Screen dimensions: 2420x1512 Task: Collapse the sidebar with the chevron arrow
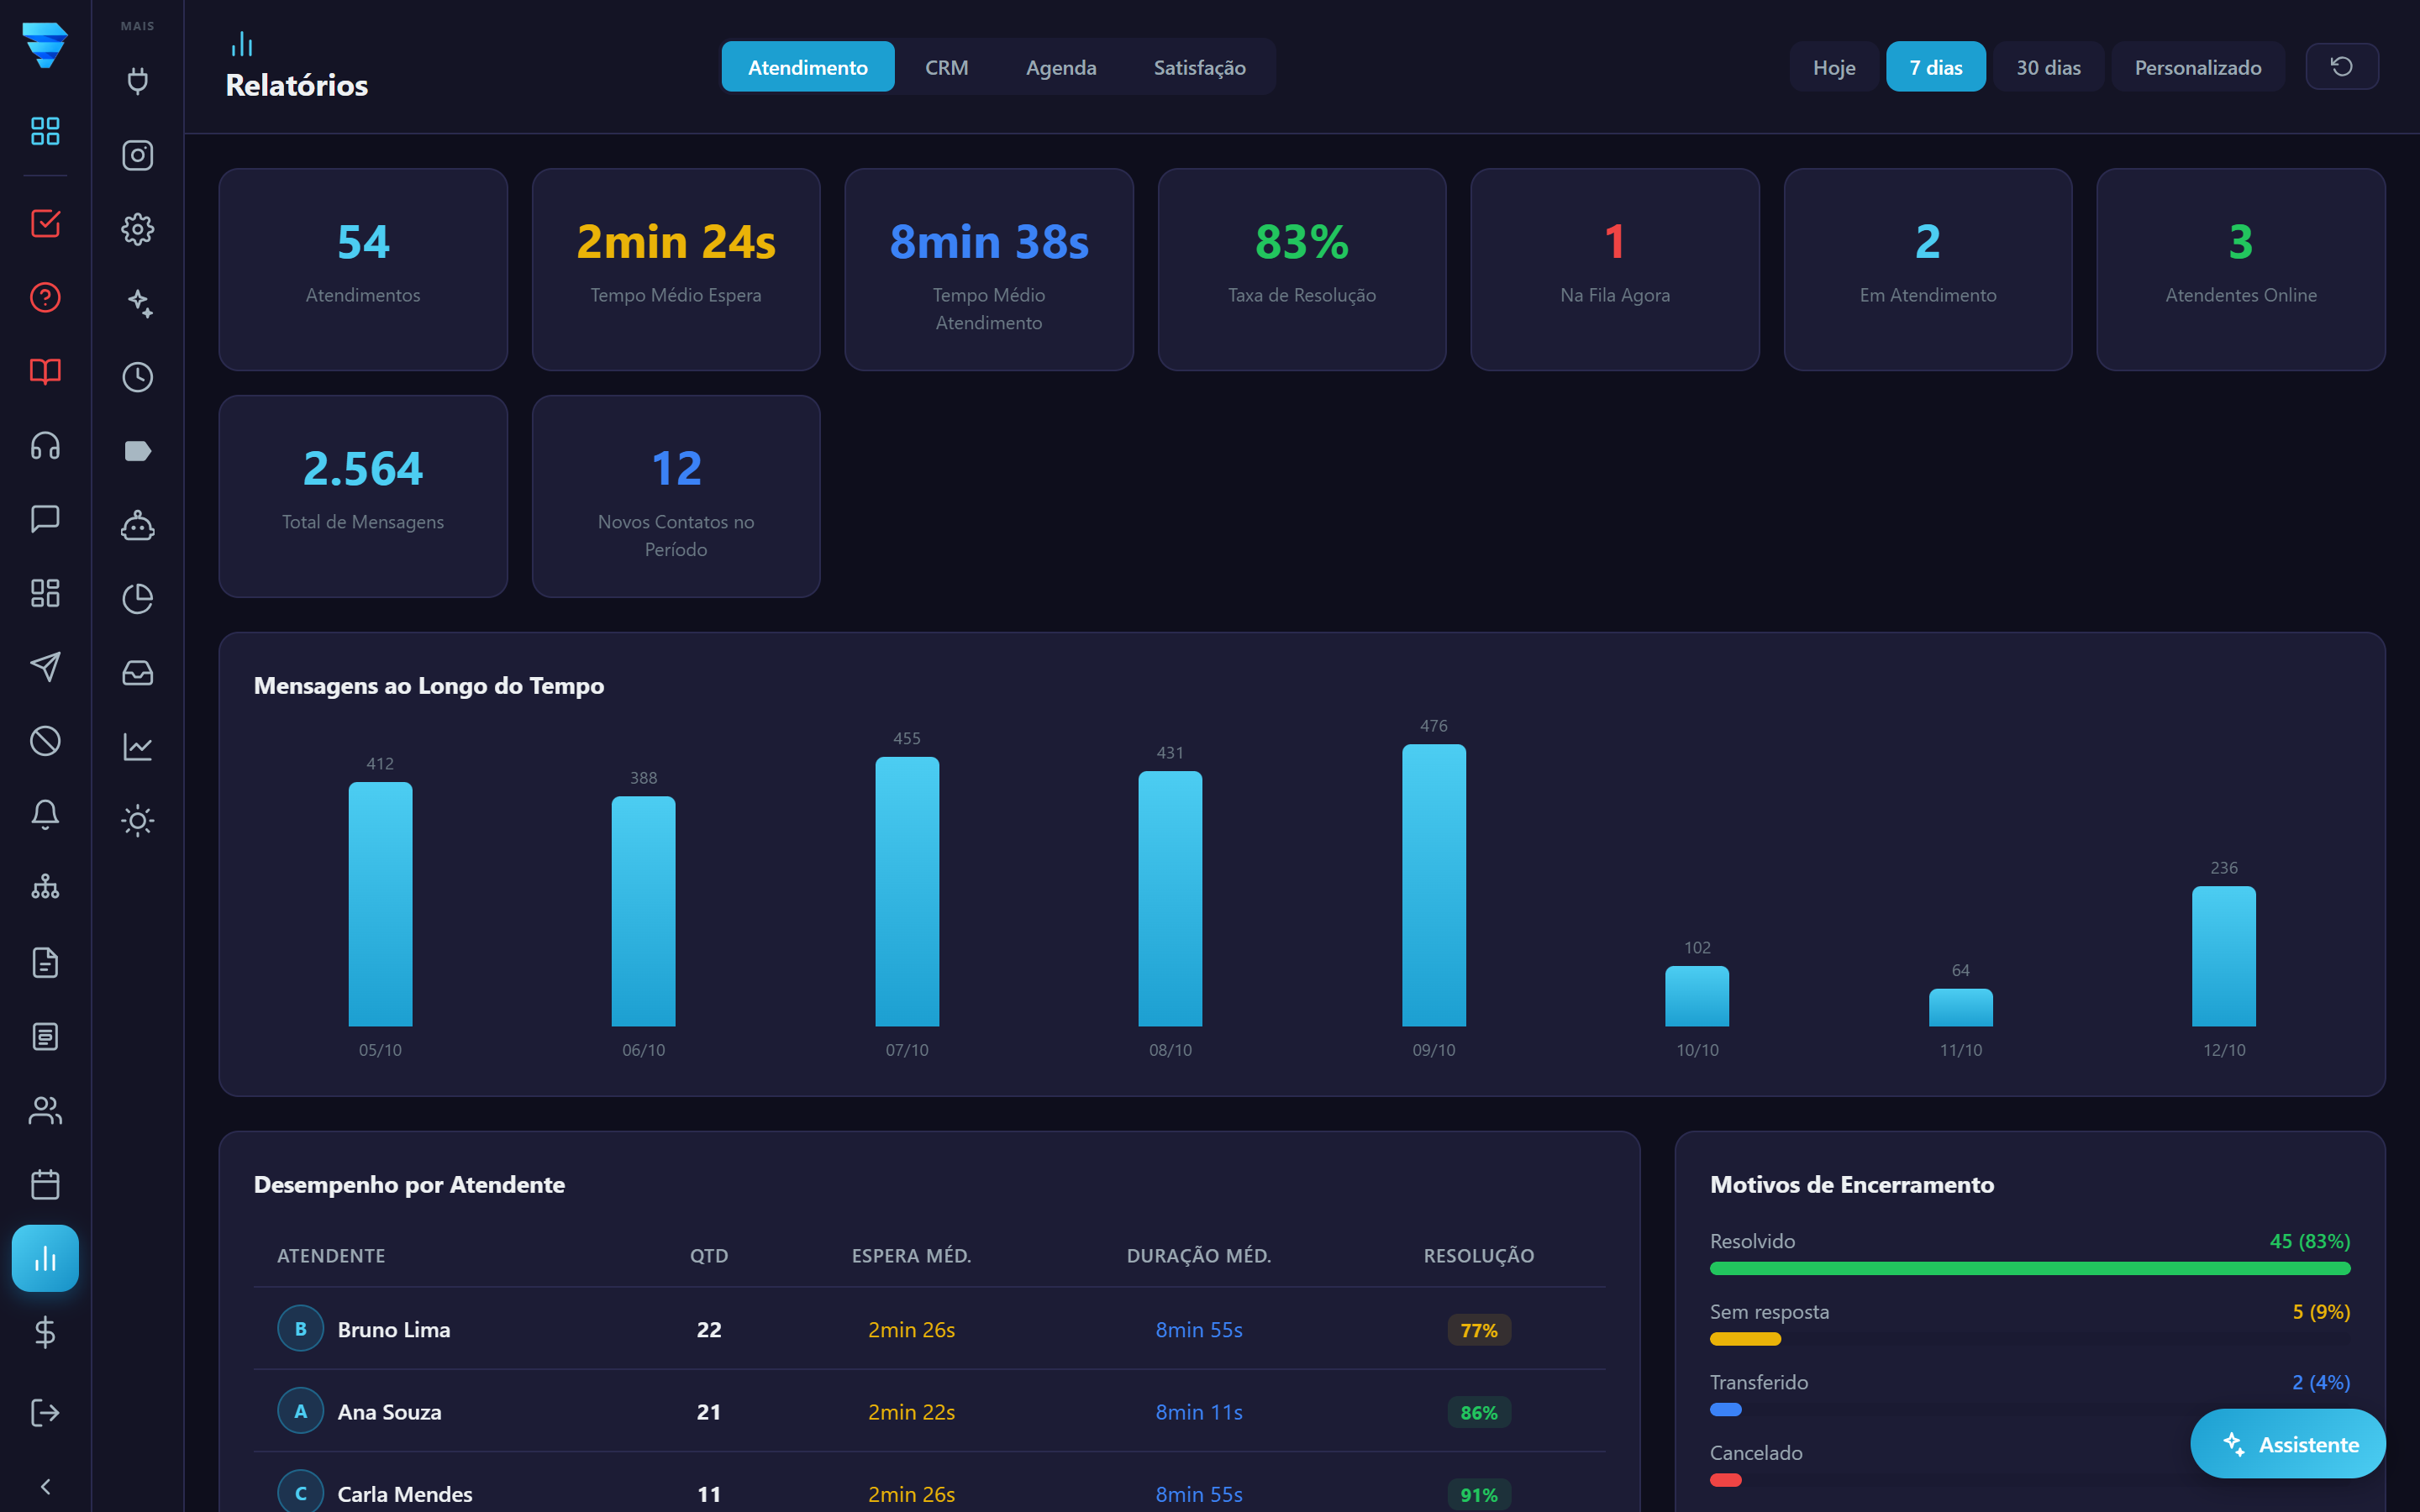(45, 1487)
